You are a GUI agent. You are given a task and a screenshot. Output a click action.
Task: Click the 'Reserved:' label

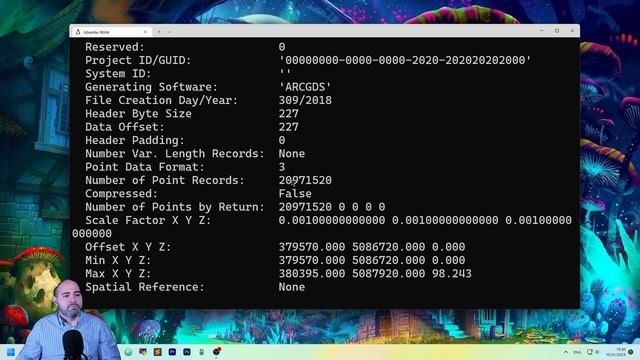click(115, 47)
